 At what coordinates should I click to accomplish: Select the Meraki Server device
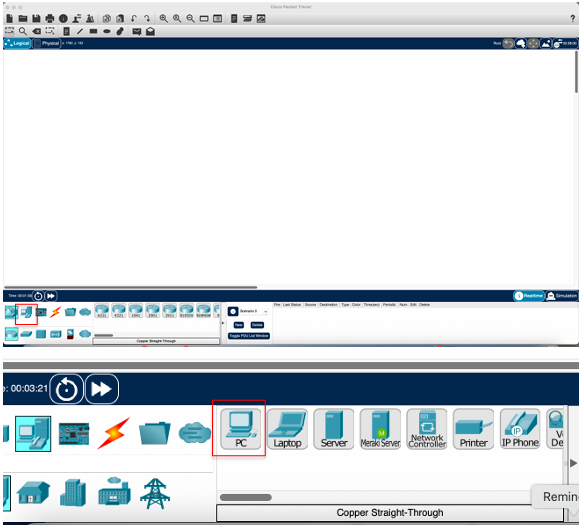tap(380, 429)
